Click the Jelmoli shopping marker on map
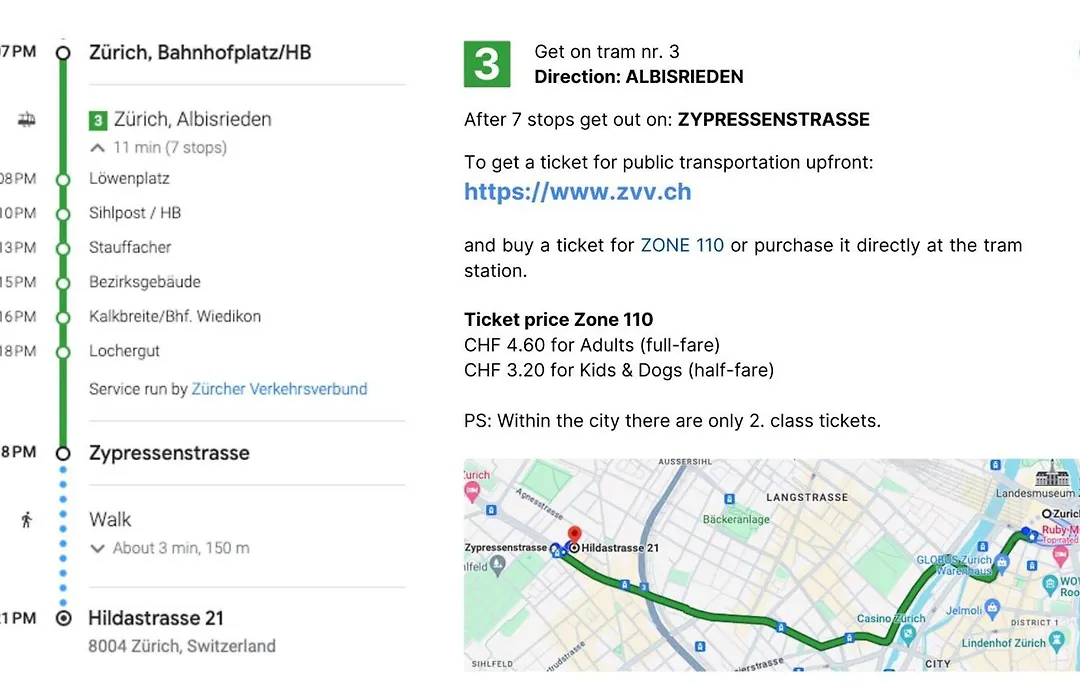 click(x=992, y=608)
